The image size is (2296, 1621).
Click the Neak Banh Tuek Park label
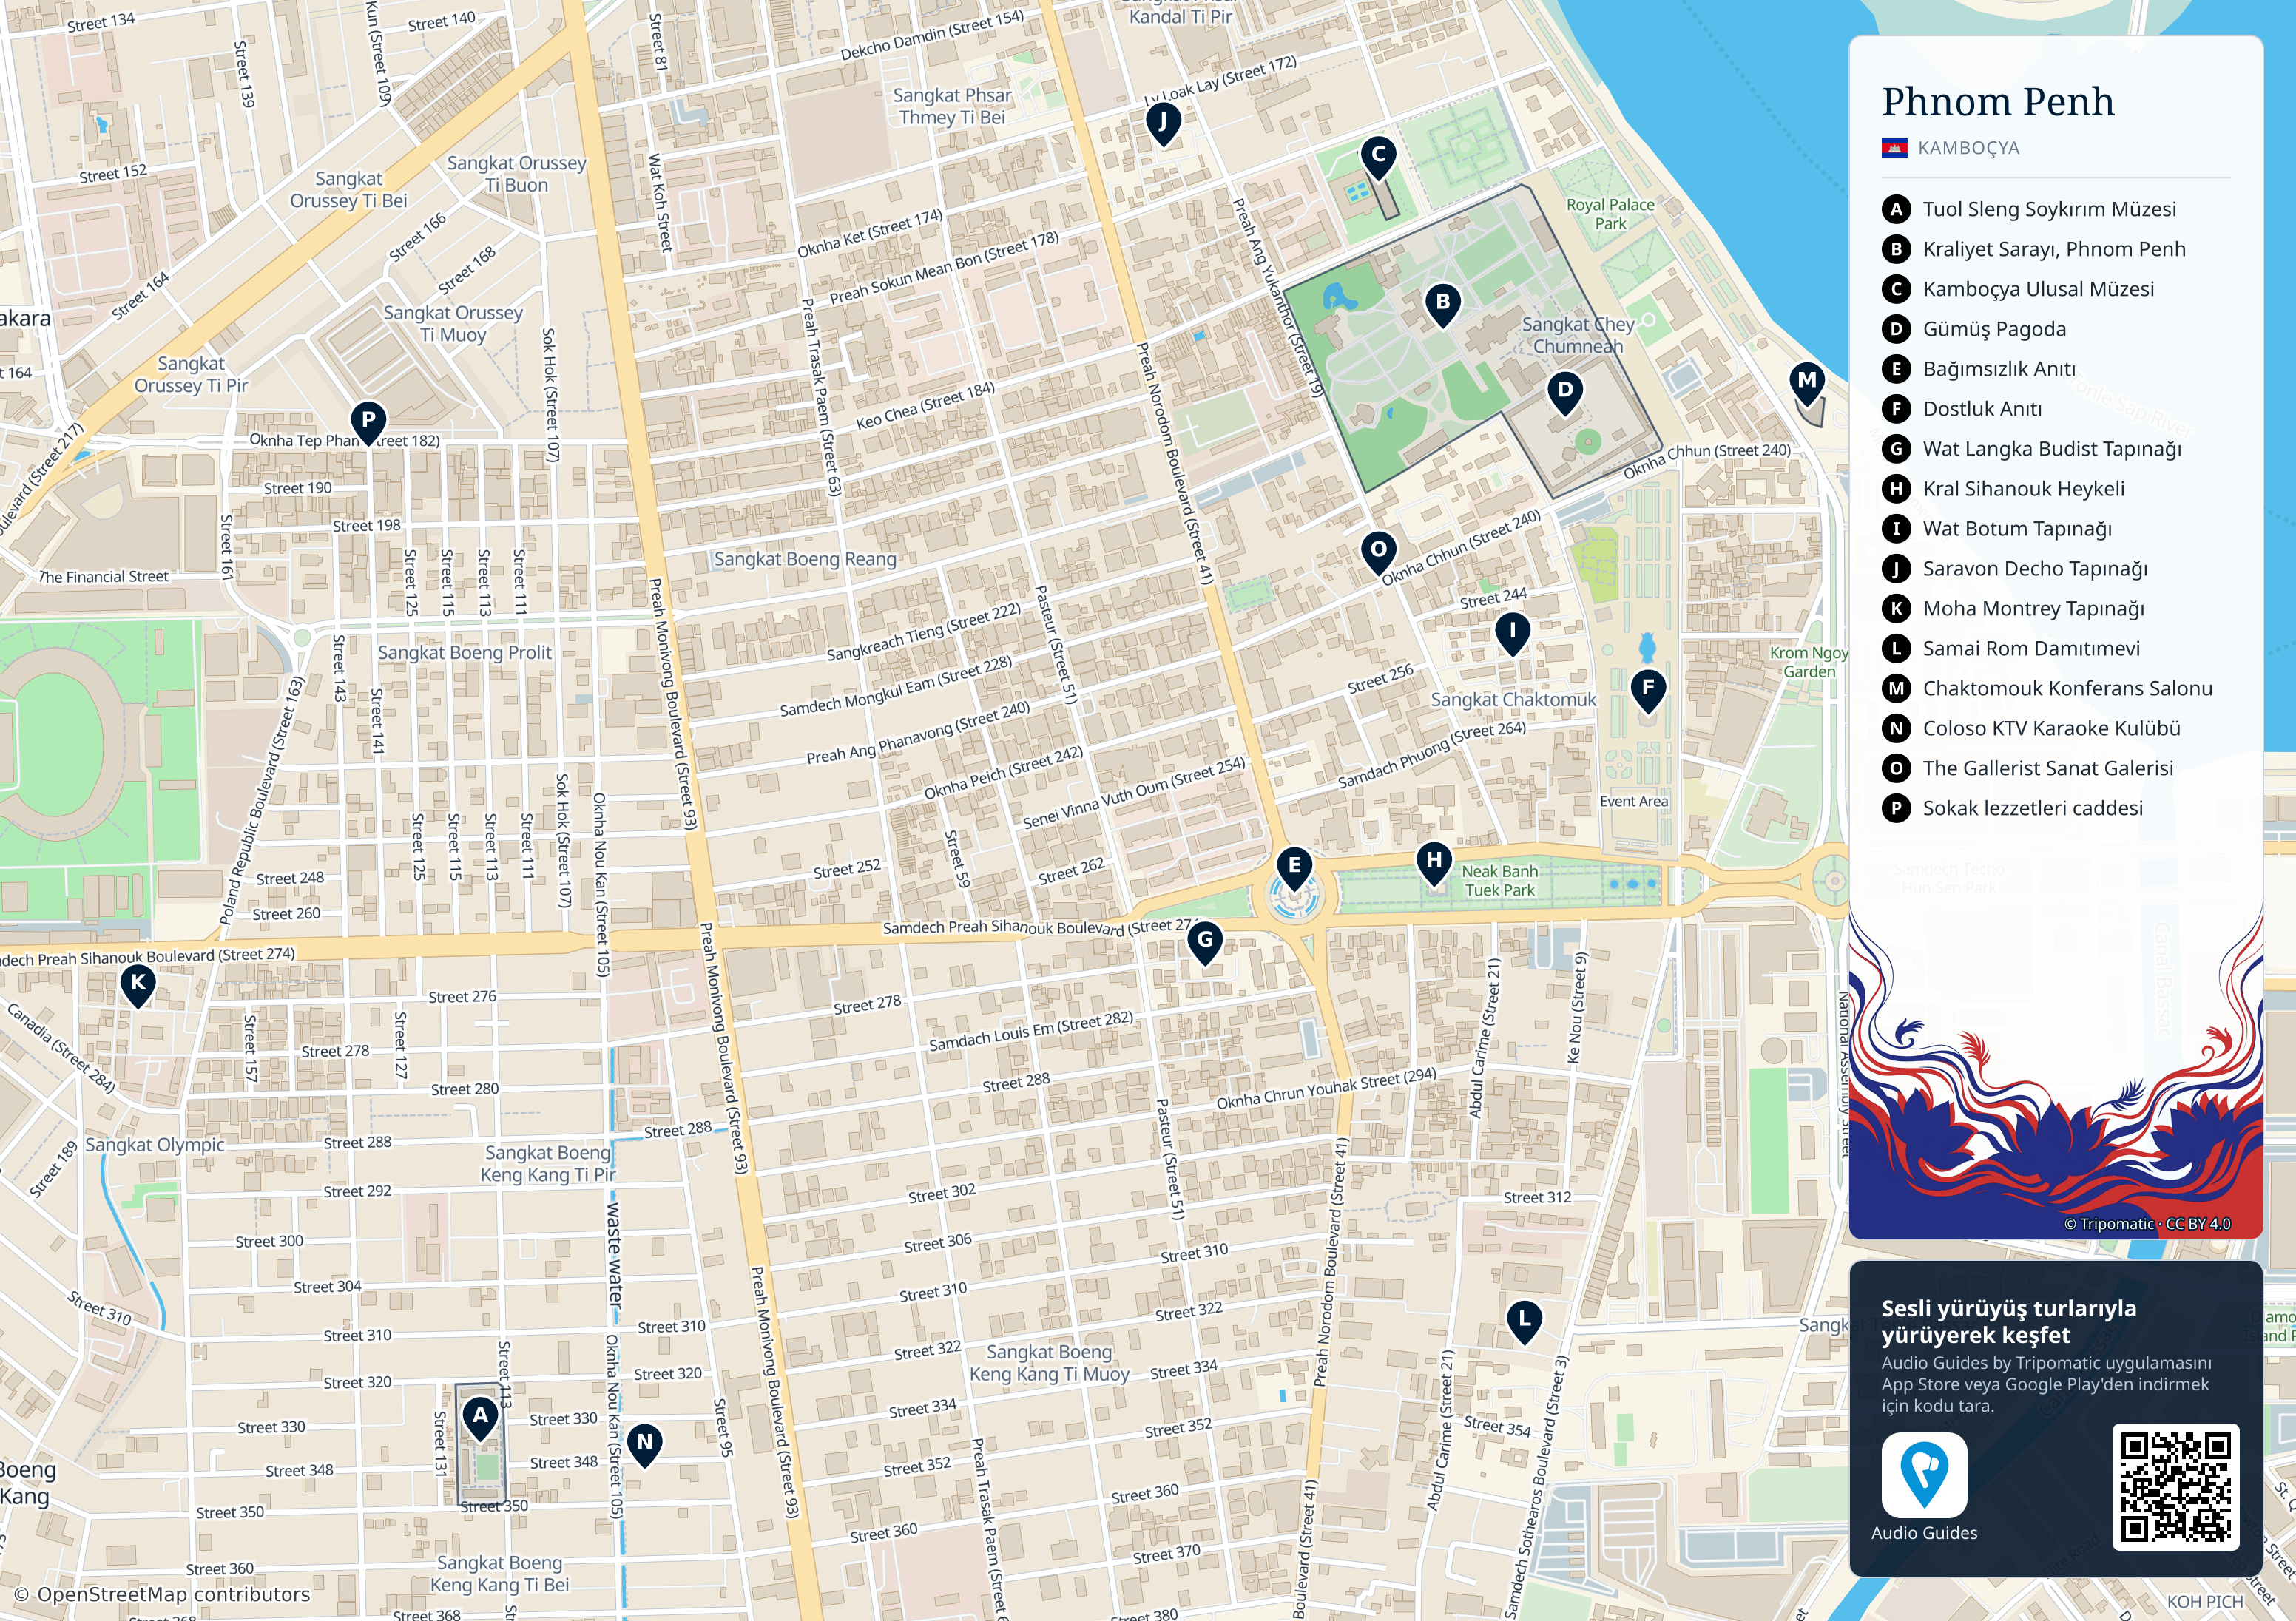point(1500,880)
